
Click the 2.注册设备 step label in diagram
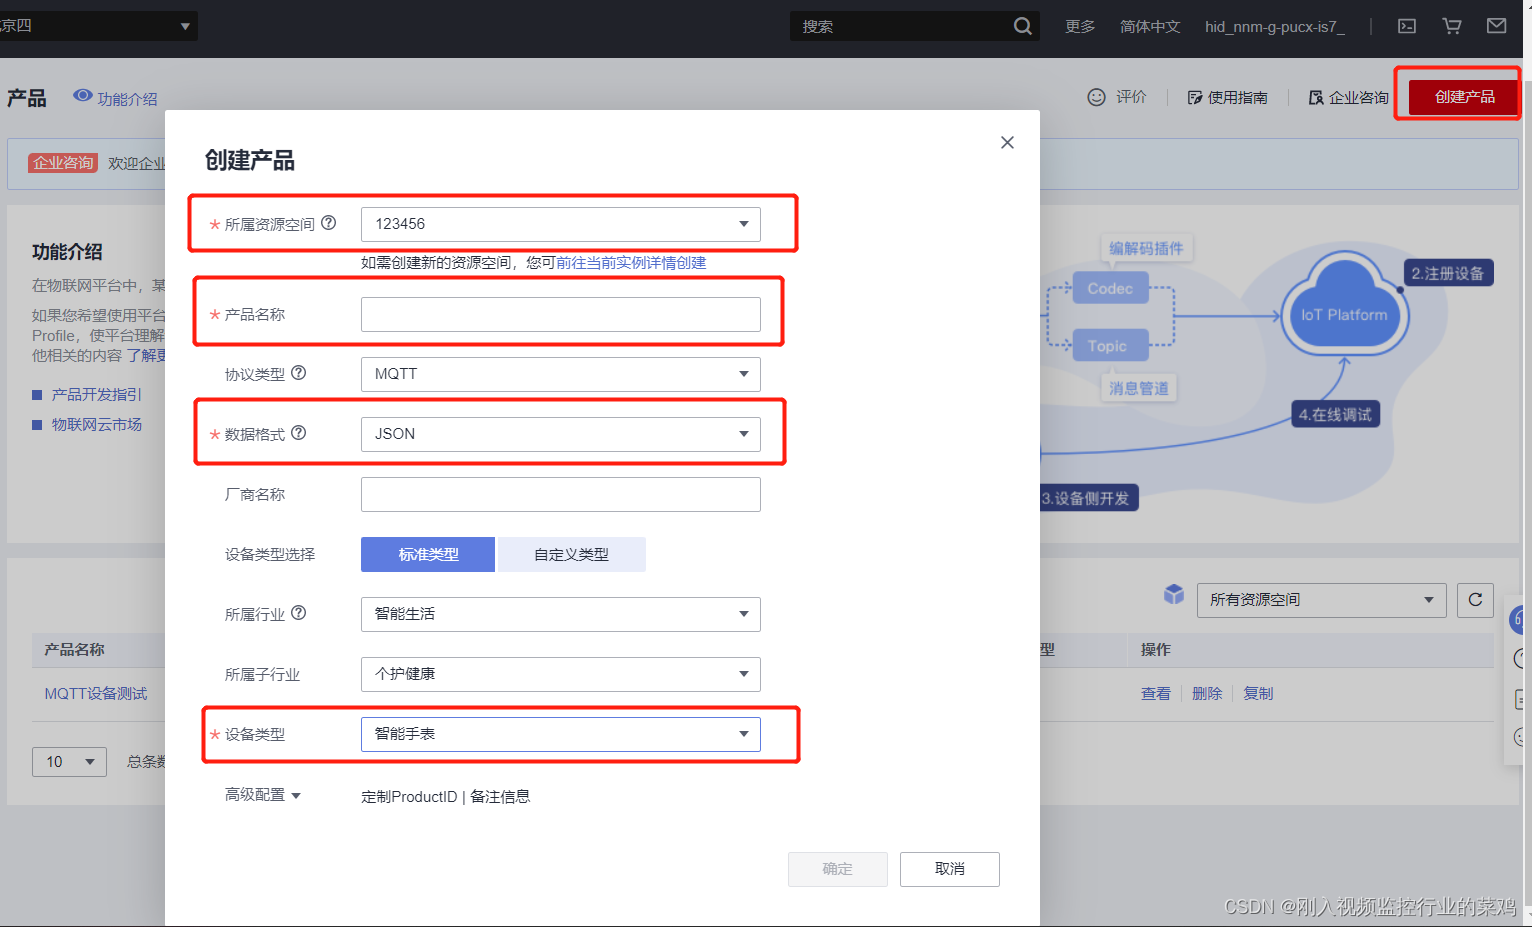(1448, 273)
